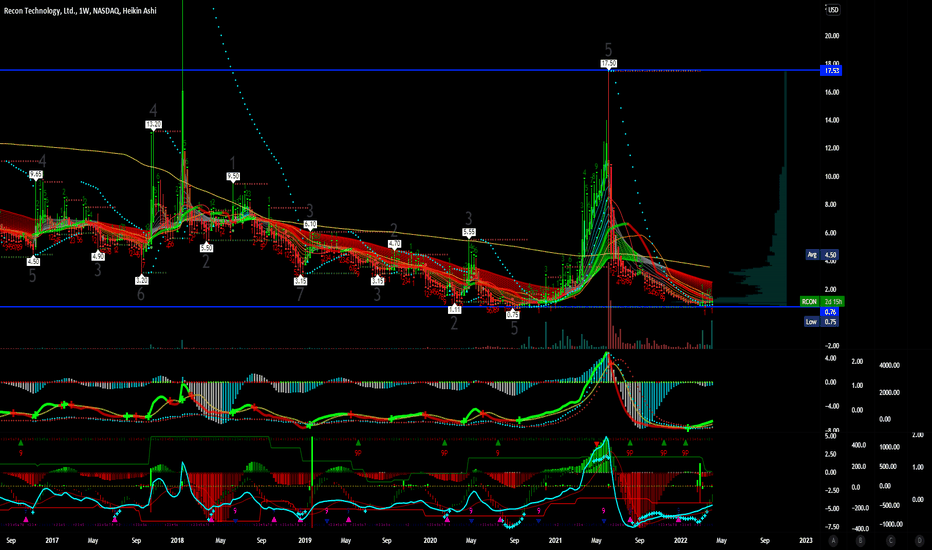Click the 8.00 price axis value
Image resolution: width=932 pixels, height=550 pixels.
pyautogui.click(x=830, y=205)
